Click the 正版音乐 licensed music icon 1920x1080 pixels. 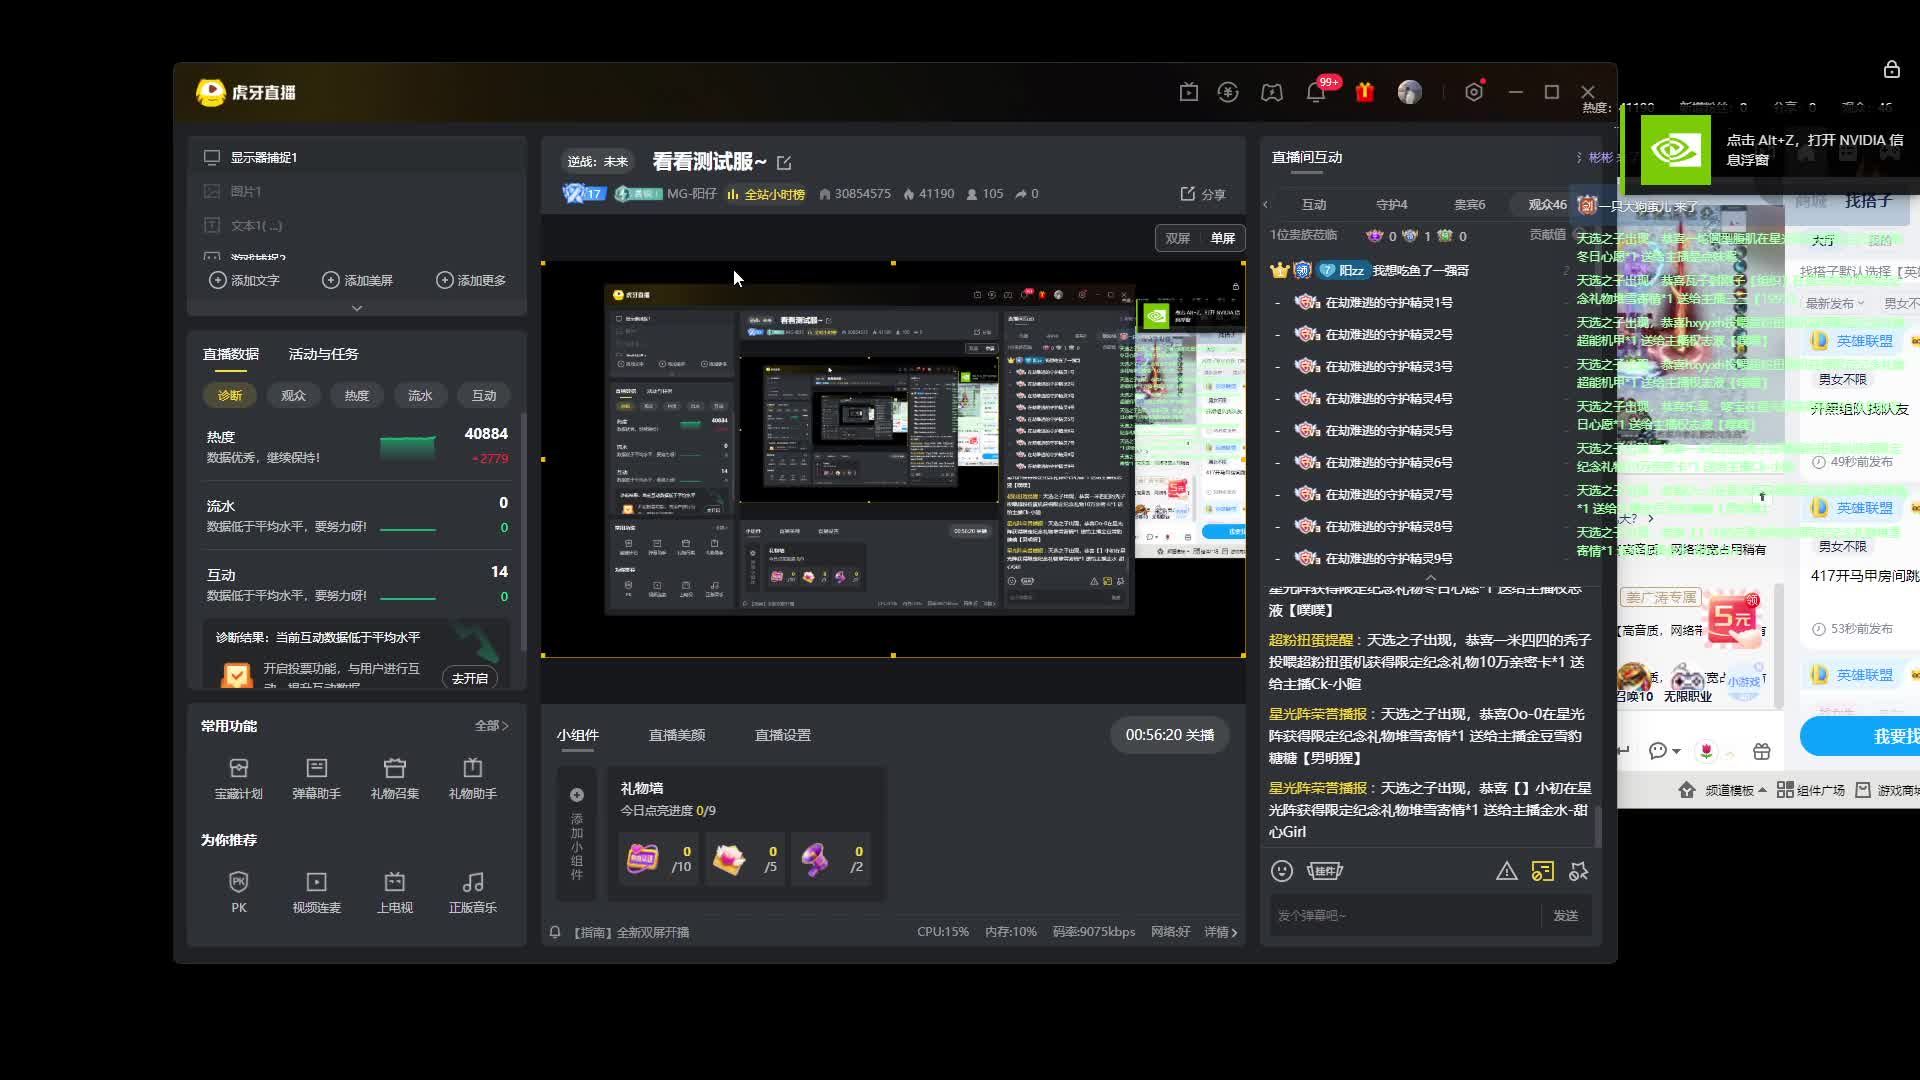(472, 891)
